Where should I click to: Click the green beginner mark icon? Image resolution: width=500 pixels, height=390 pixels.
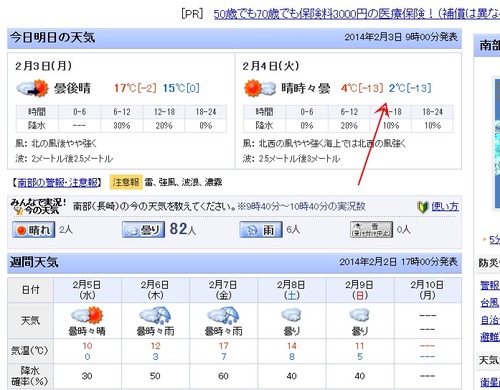[x=423, y=207]
